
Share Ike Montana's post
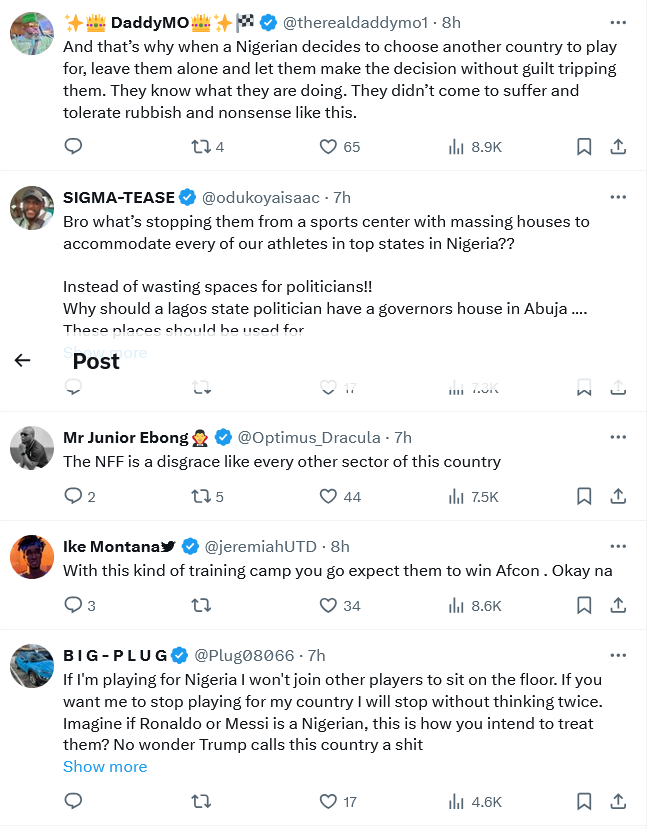pyautogui.click(x=618, y=605)
